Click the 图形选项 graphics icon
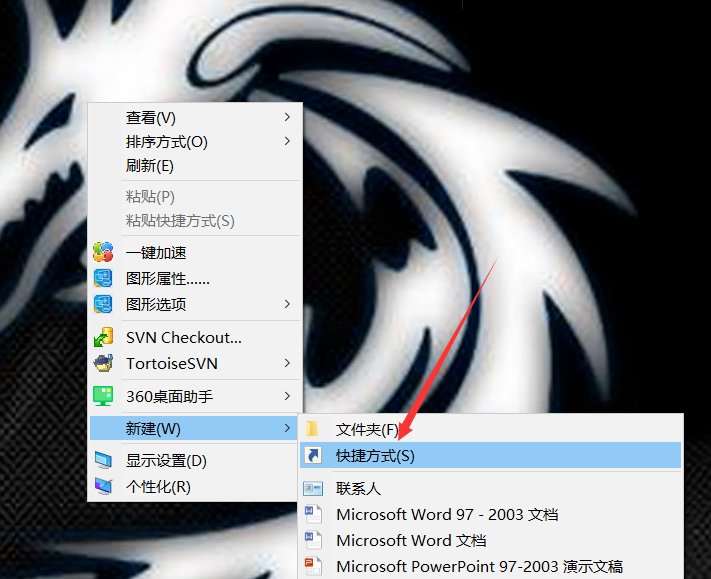711x579 pixels. (x=103, y=304)
